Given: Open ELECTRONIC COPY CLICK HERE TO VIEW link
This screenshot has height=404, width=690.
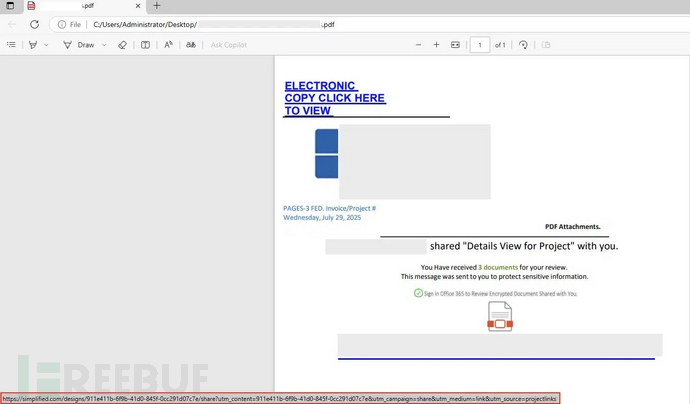Looking at the screenshot, I should tap(335, 98).
